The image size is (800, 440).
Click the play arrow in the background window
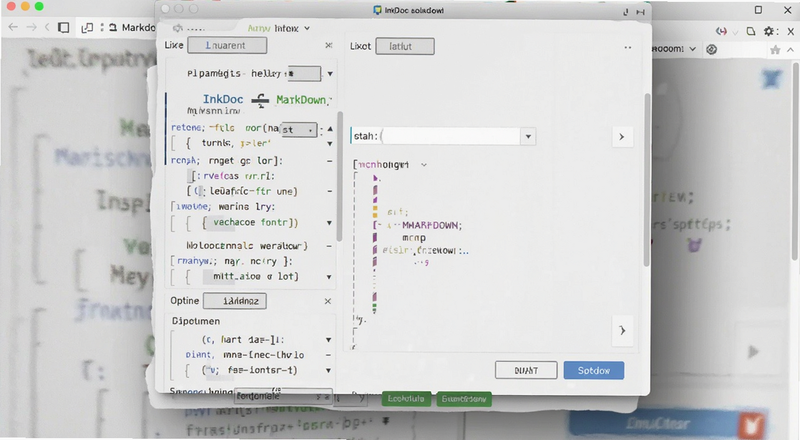click(x=753, y=352)
